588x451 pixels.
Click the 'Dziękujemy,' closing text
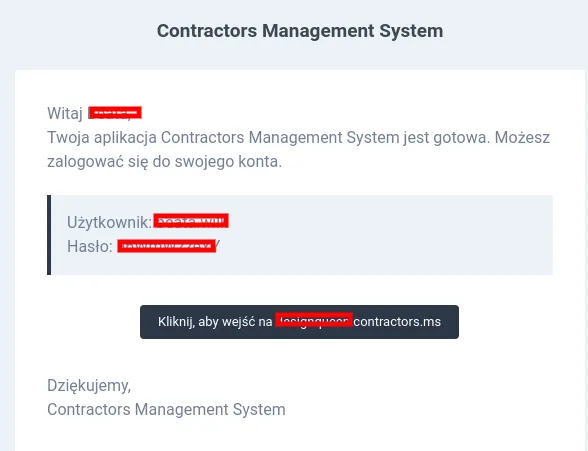[x=89, y=386]
